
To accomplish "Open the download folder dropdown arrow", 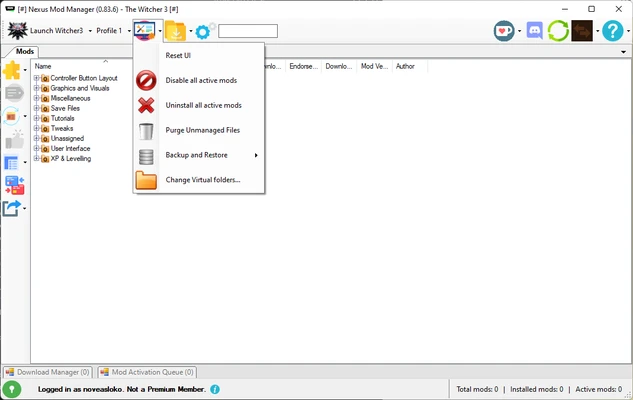I will (191, 31).
